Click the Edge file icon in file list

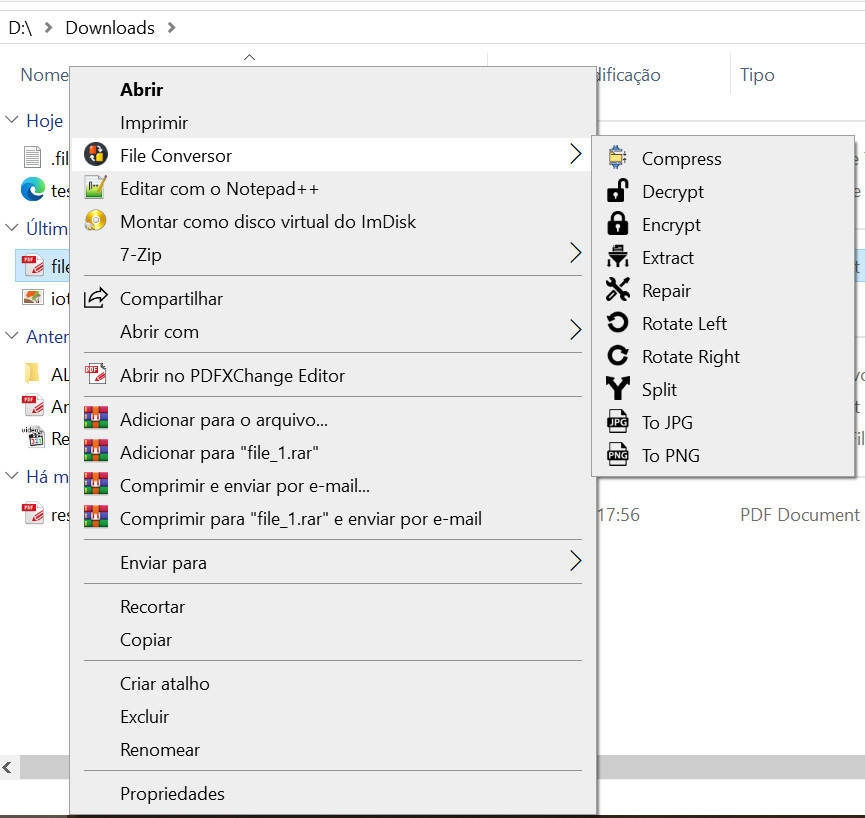click(x=33, y=190)
